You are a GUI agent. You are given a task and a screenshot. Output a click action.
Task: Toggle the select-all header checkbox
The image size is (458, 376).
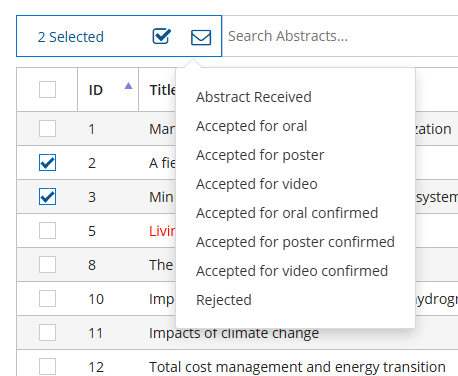pyautogui.click(x=47, y=89)
